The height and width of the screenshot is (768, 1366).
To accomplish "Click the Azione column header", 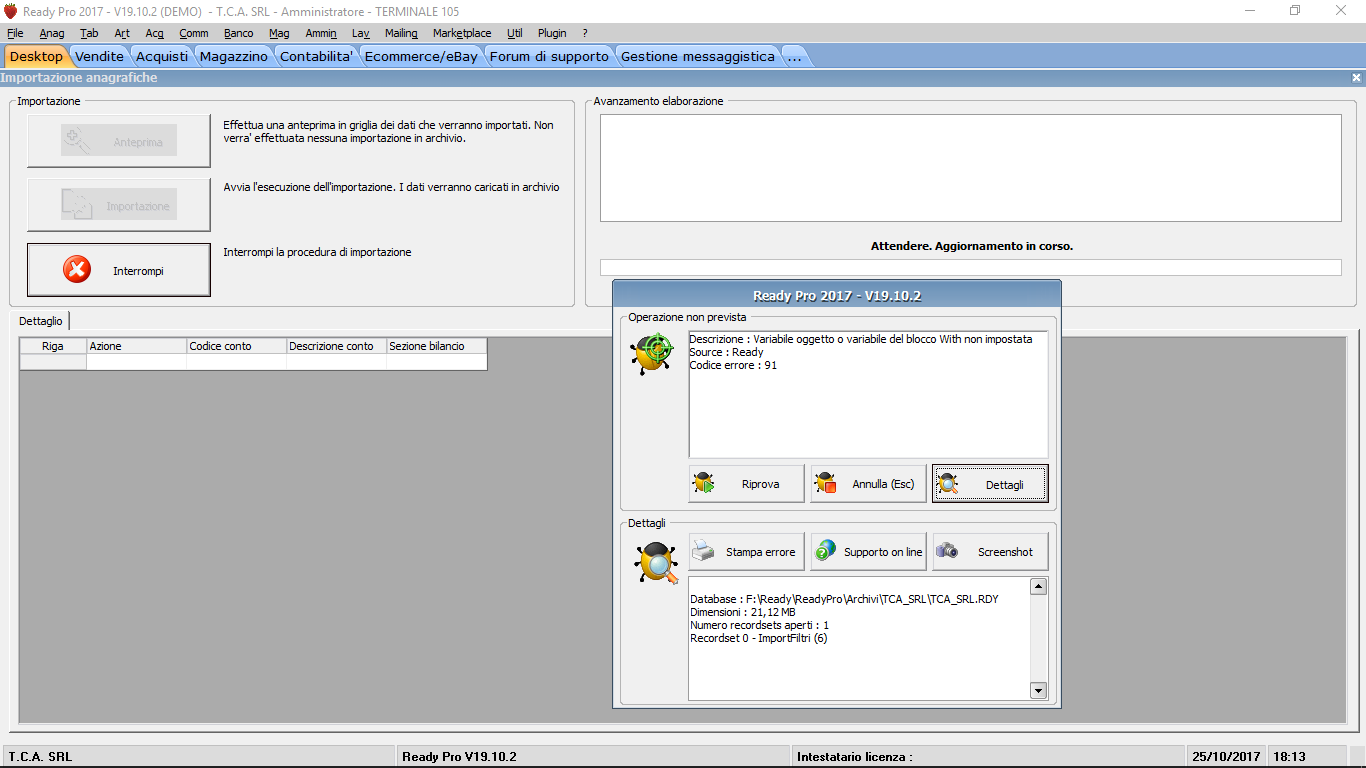I will tap(137, 346).
